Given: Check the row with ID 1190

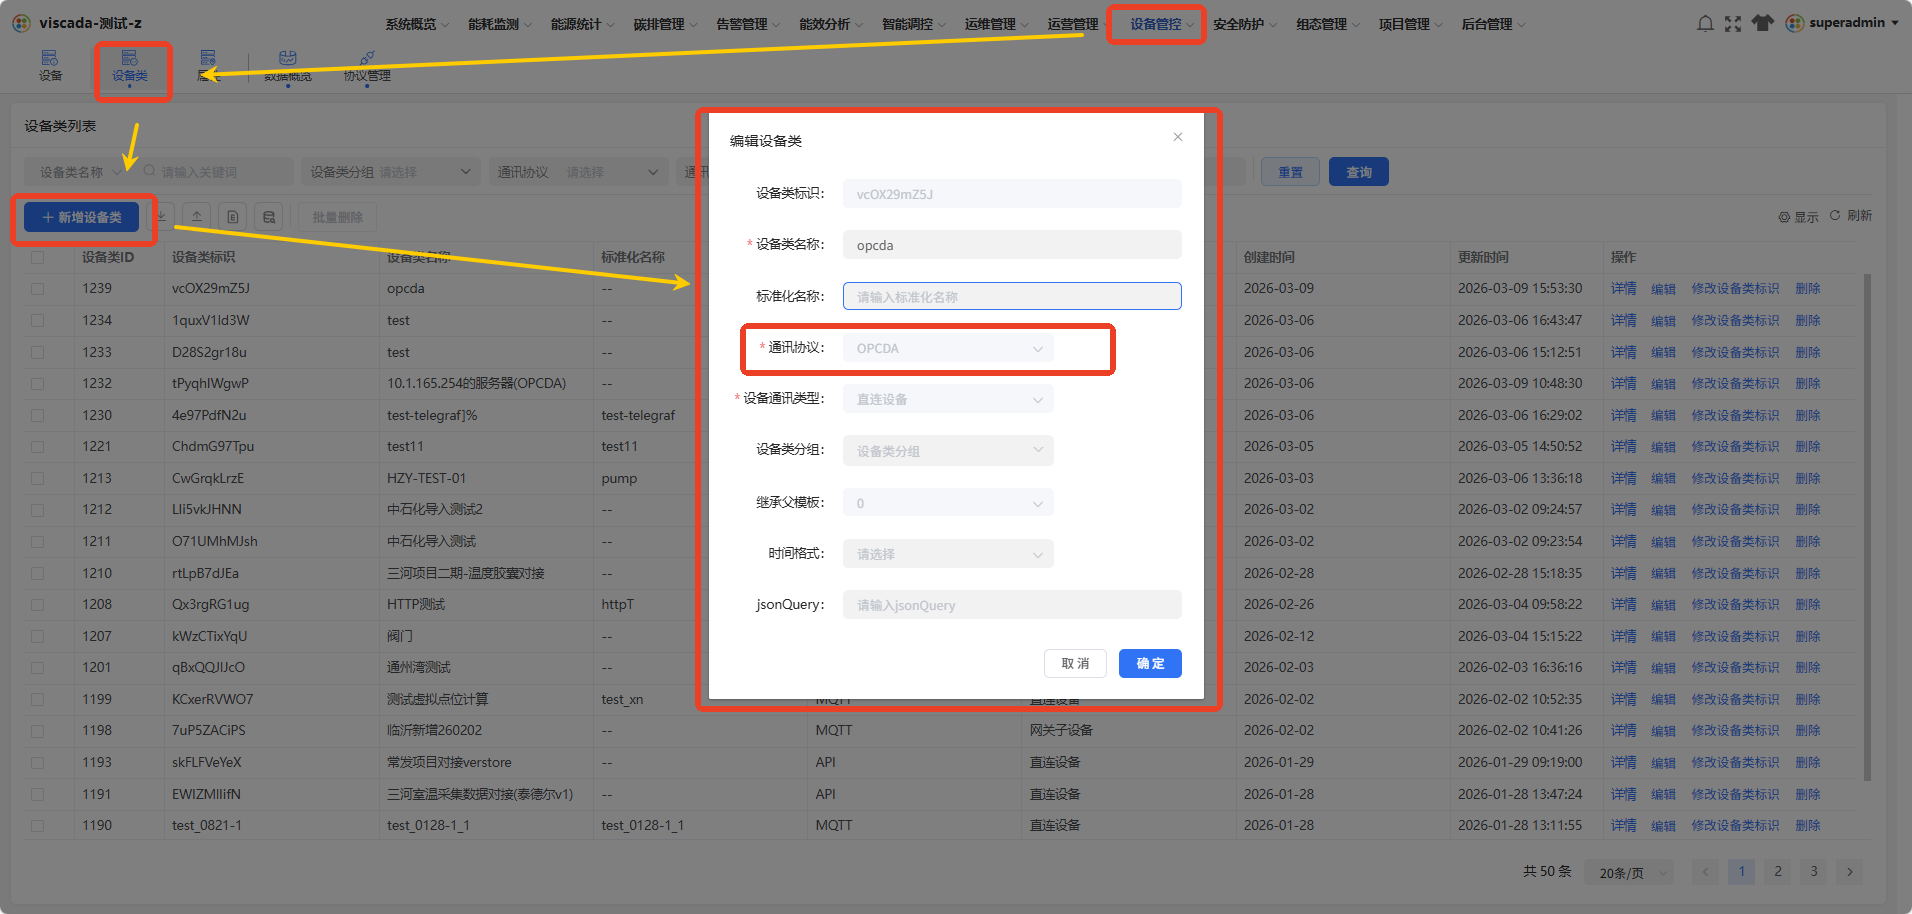Looking at the screenshot, I should (x=38, y=826).
